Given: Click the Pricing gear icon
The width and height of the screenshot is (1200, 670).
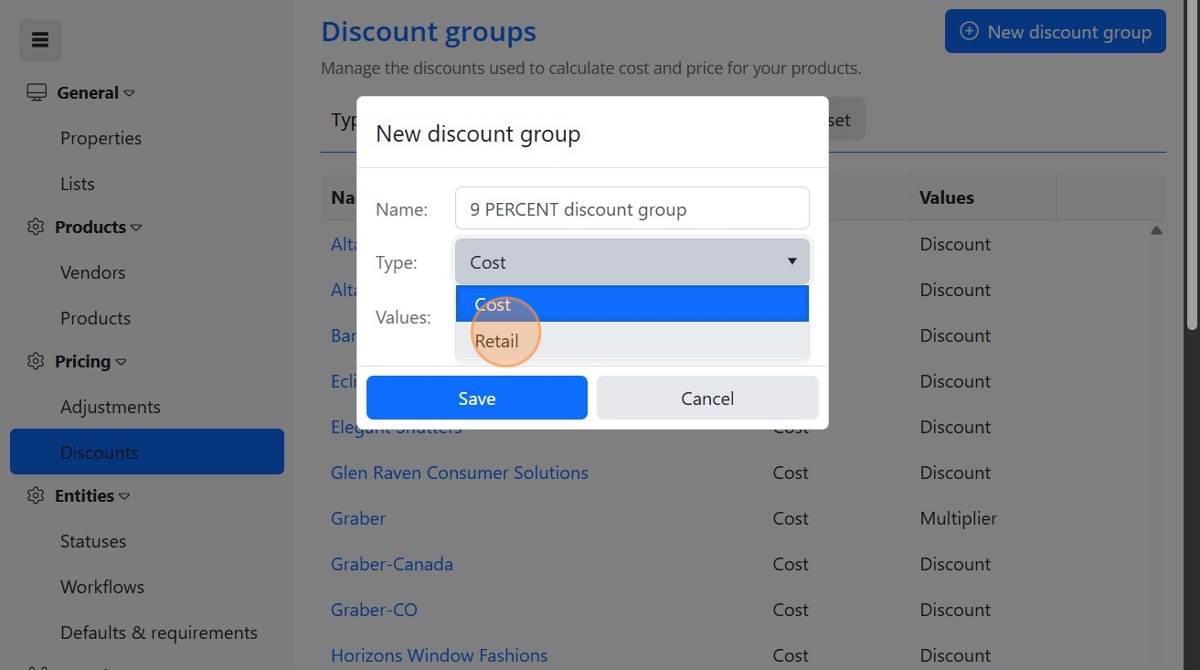Looking at the screenshot, I should click(x=36, y=361).
